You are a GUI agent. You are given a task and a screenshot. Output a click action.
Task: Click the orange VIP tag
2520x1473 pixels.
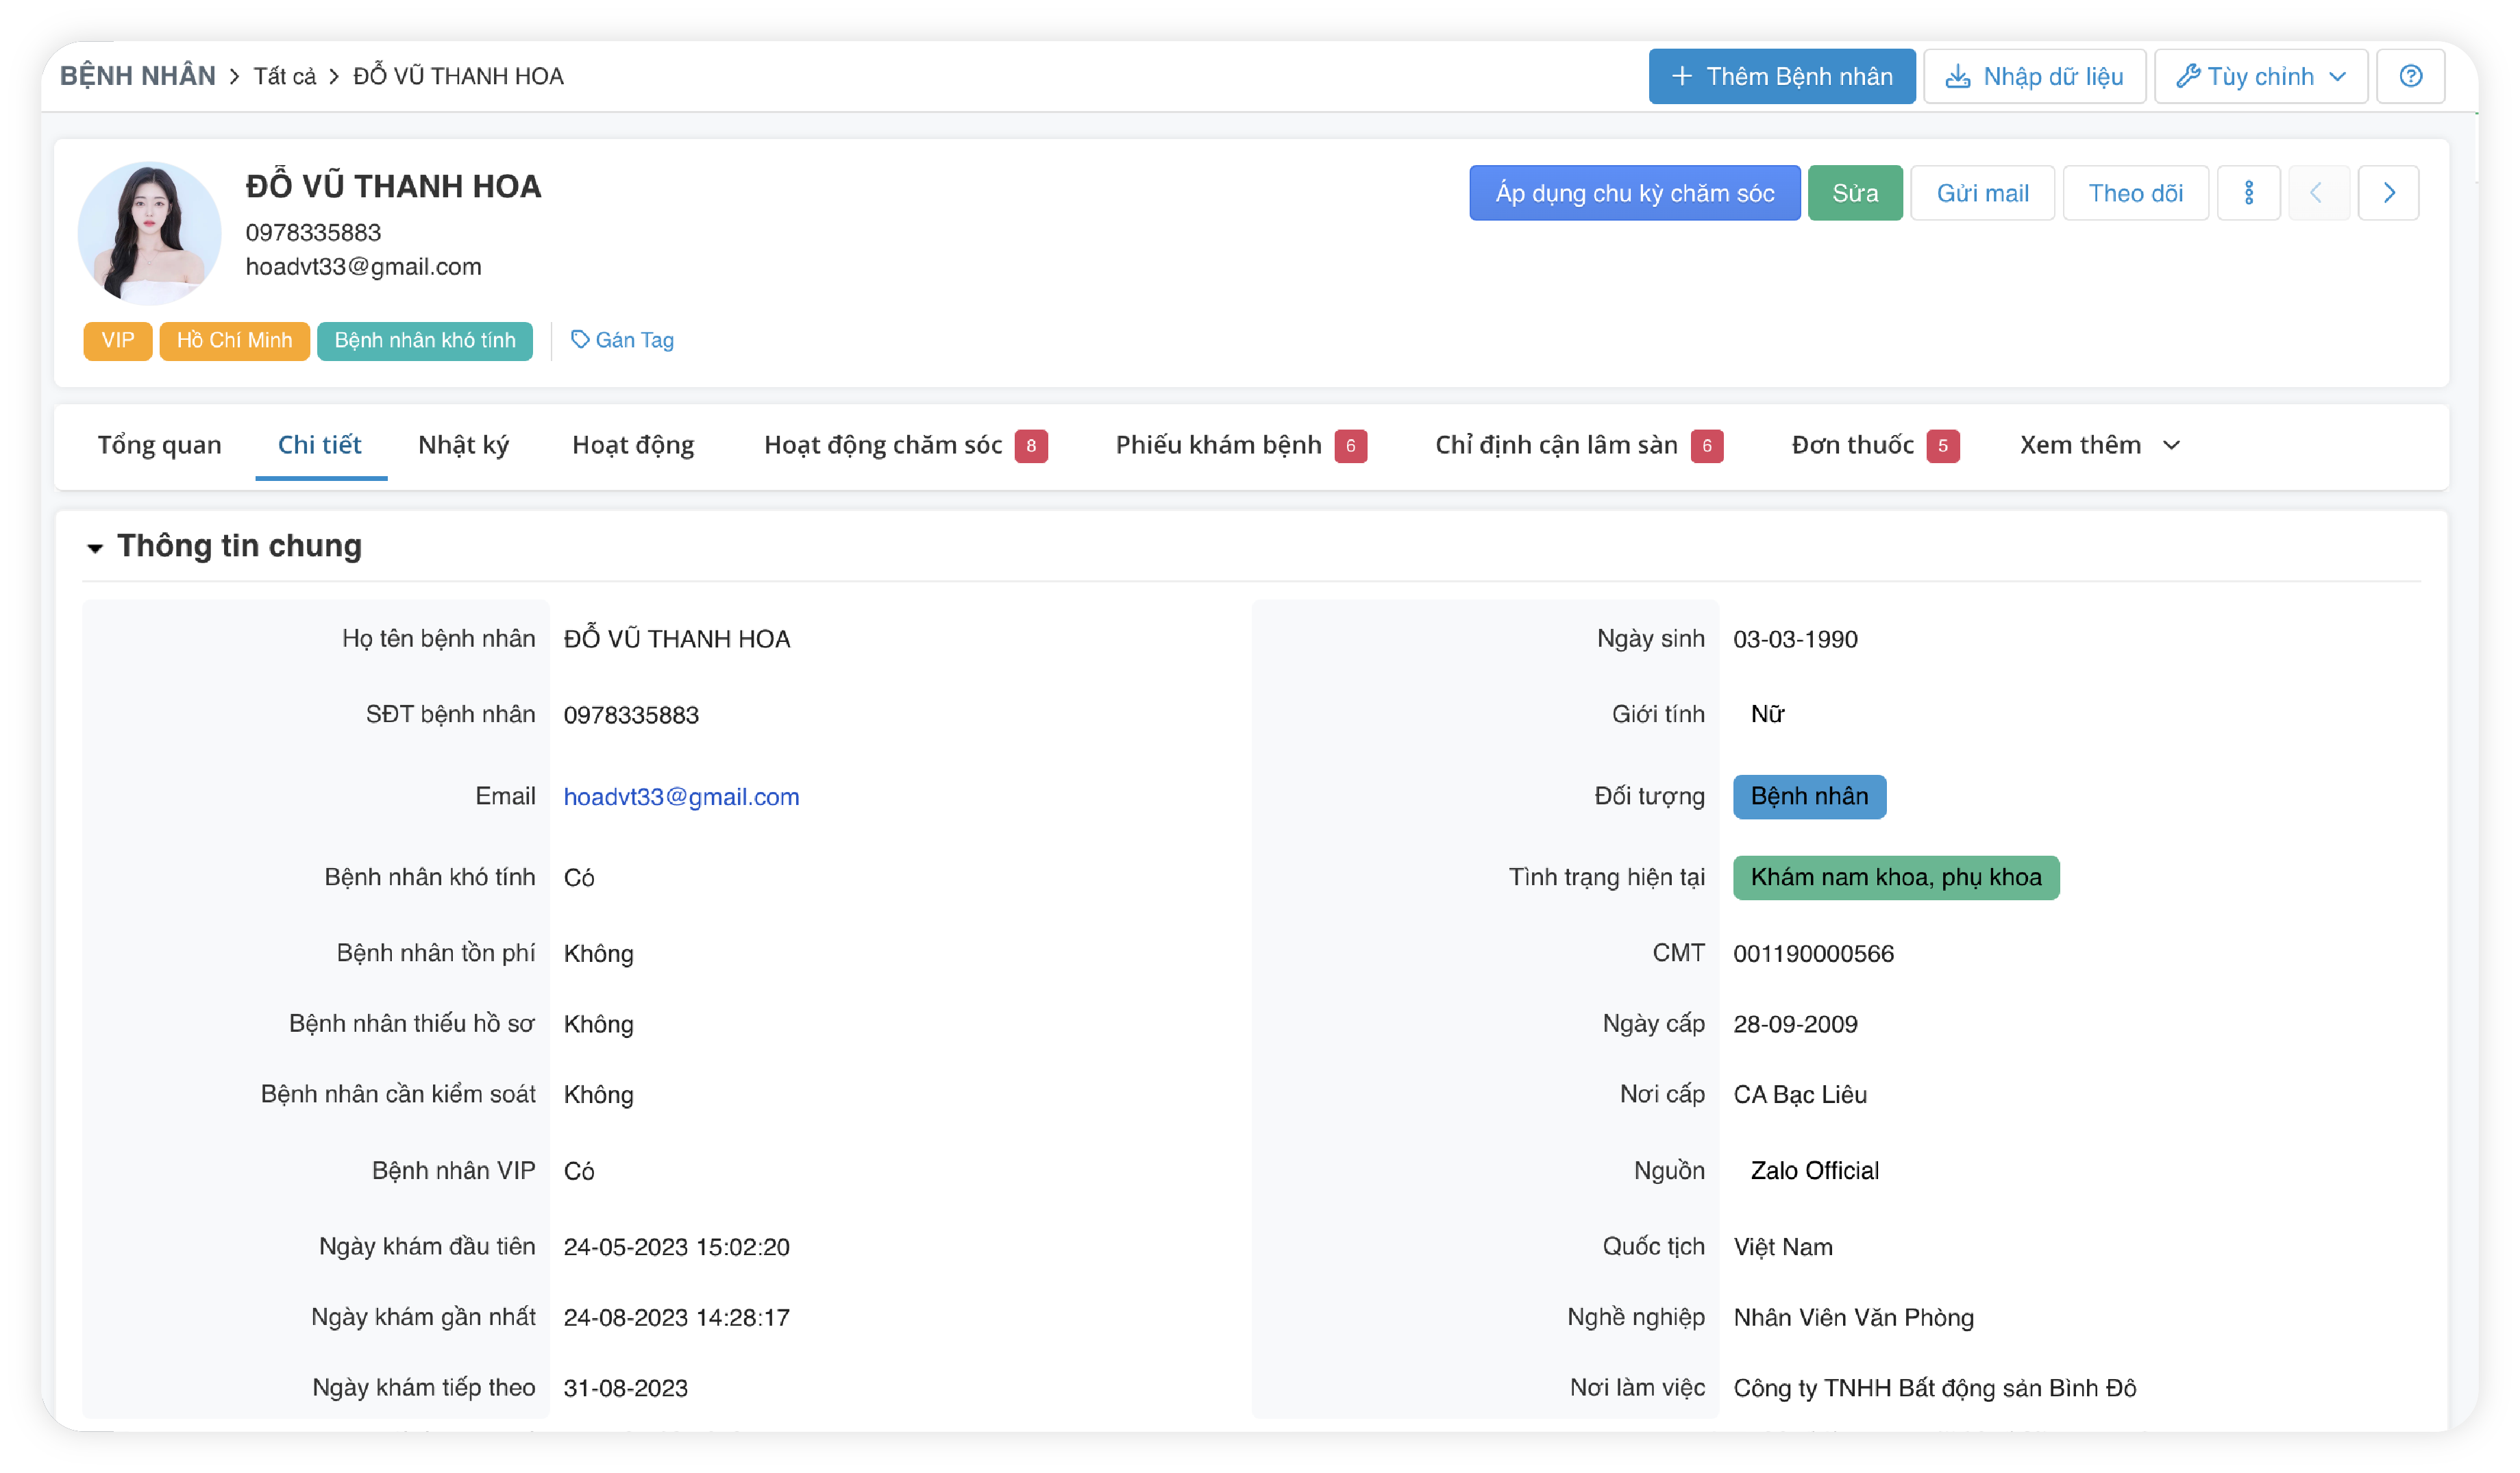(x=117, y=340)
